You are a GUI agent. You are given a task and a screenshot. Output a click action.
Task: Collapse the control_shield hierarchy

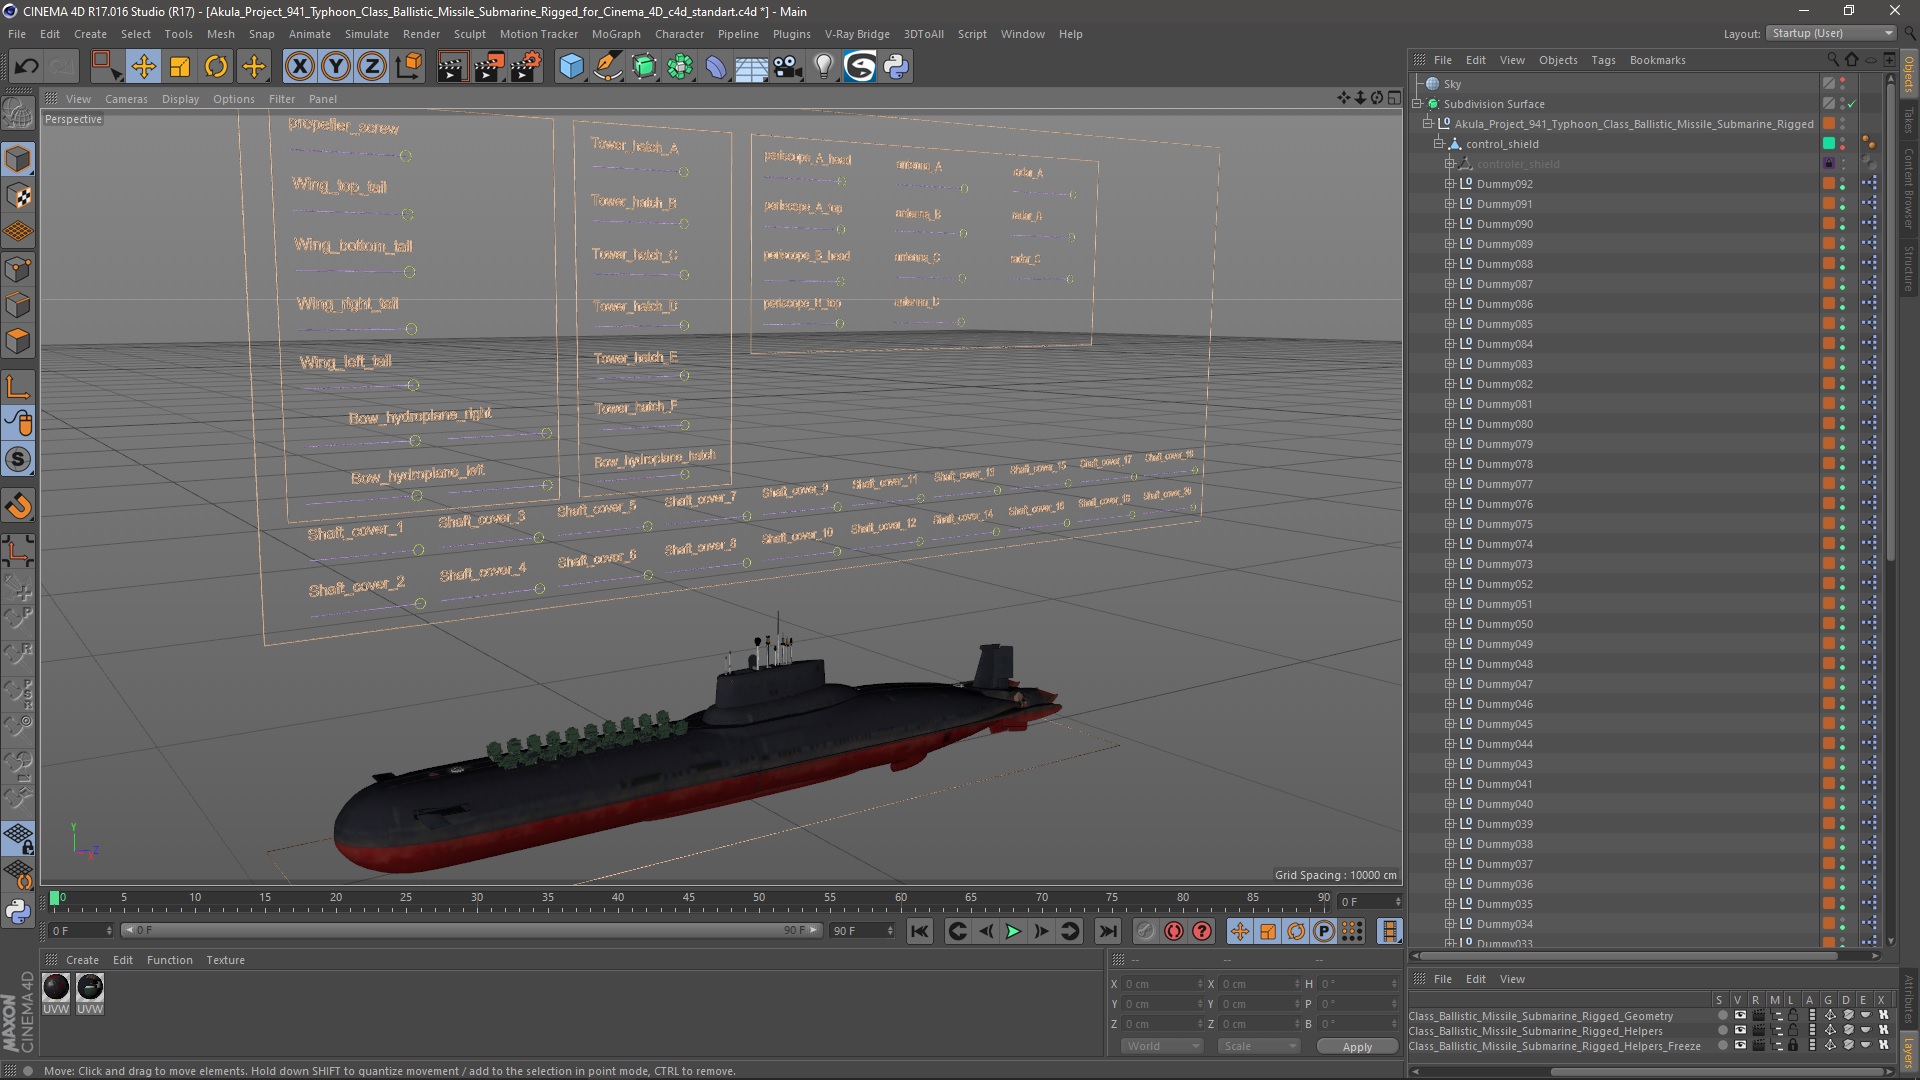[x=1439, y=144]
